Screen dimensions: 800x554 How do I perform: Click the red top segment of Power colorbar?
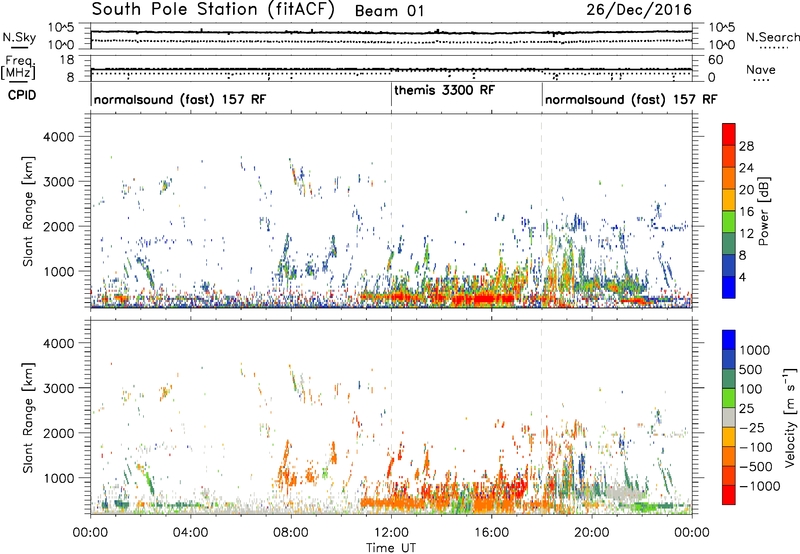pyautogui.click(x=729, y=134)
